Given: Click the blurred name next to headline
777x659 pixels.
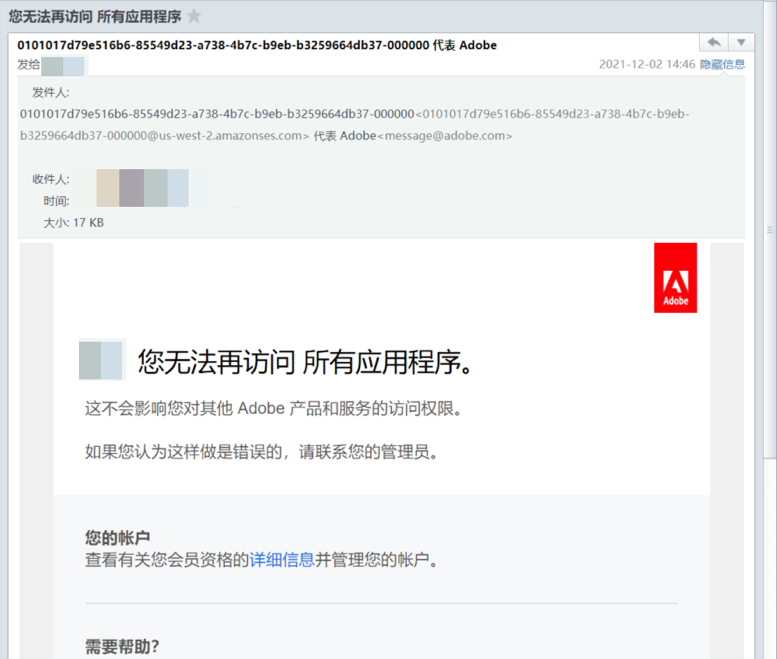Looking at the screenshot, I should 101,360.
